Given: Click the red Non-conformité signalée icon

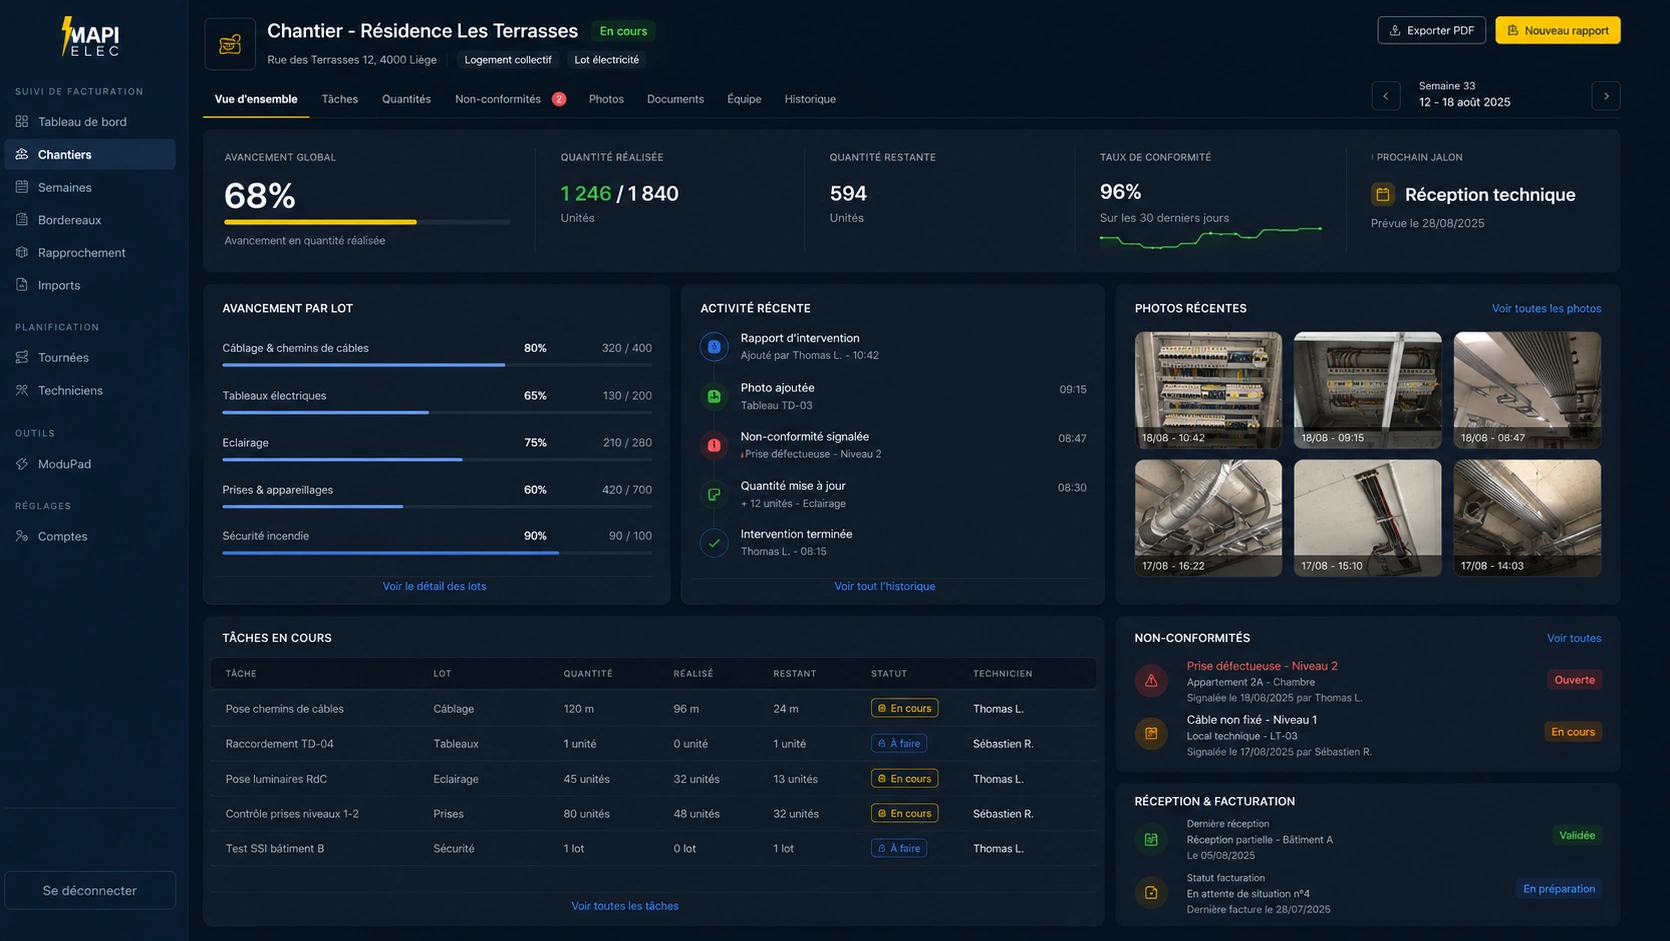Looking at the screenshot, I should point(714,445).
